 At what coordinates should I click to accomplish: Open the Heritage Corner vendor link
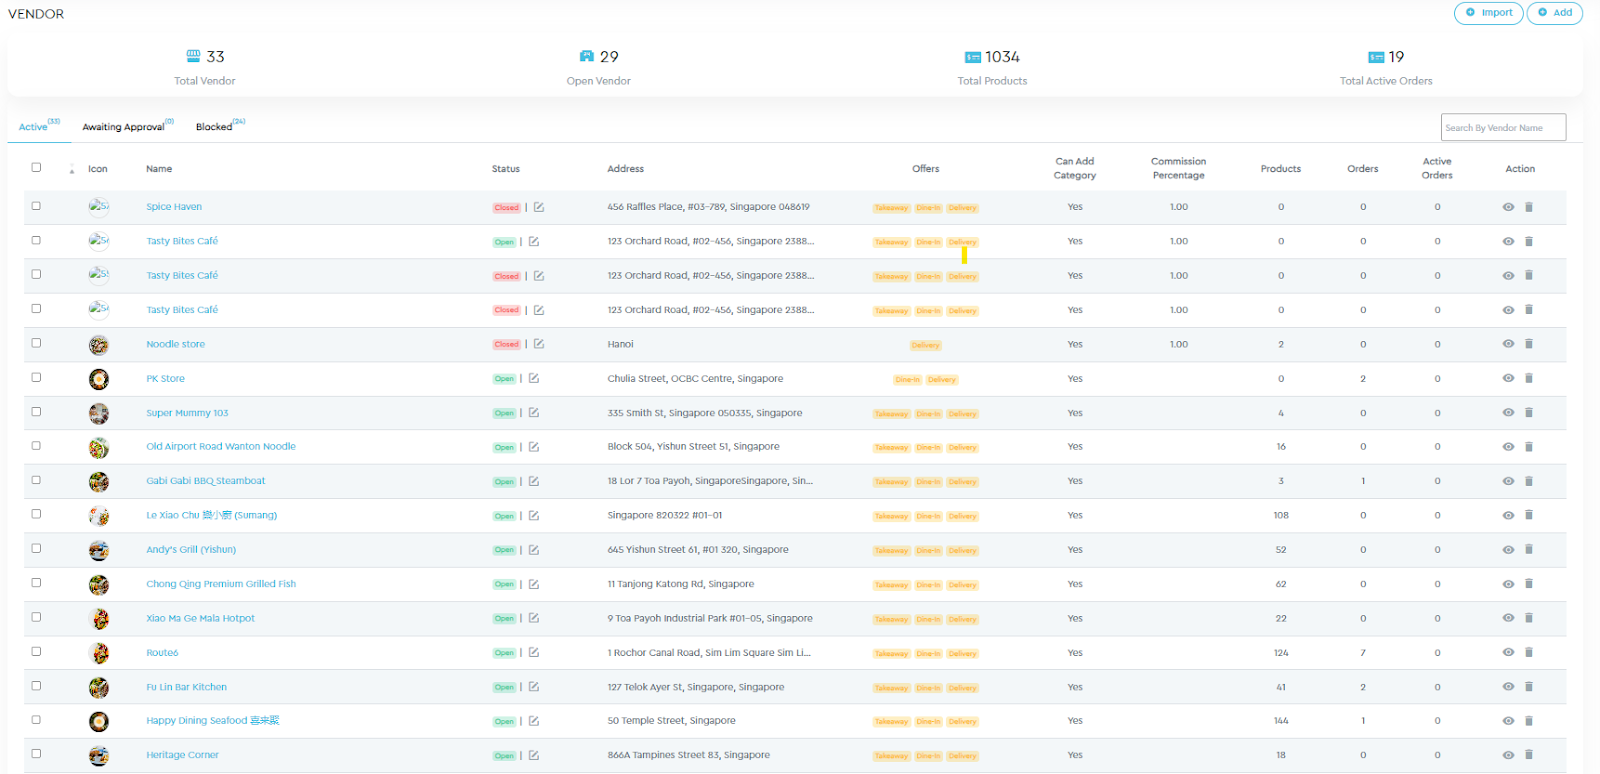point(182,755)
